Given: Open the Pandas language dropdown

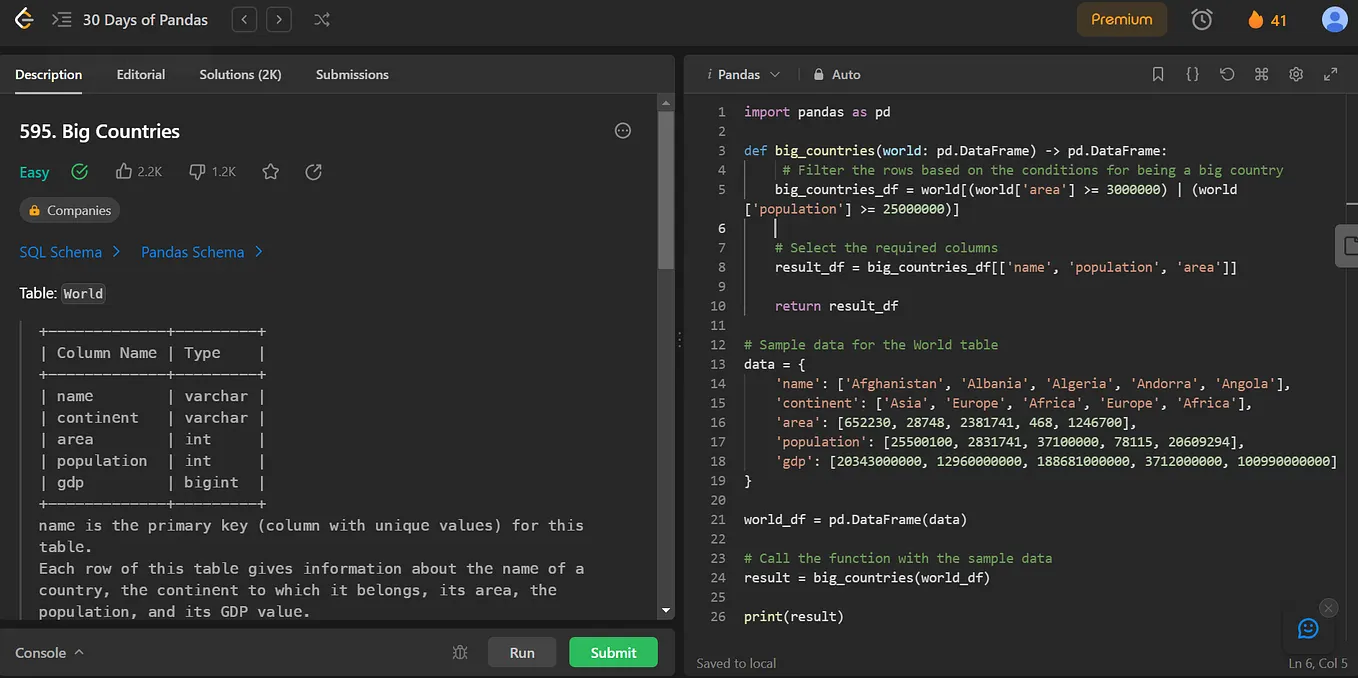Looking at the screenshot, I should pyautogui.click(x=743, y=74).
